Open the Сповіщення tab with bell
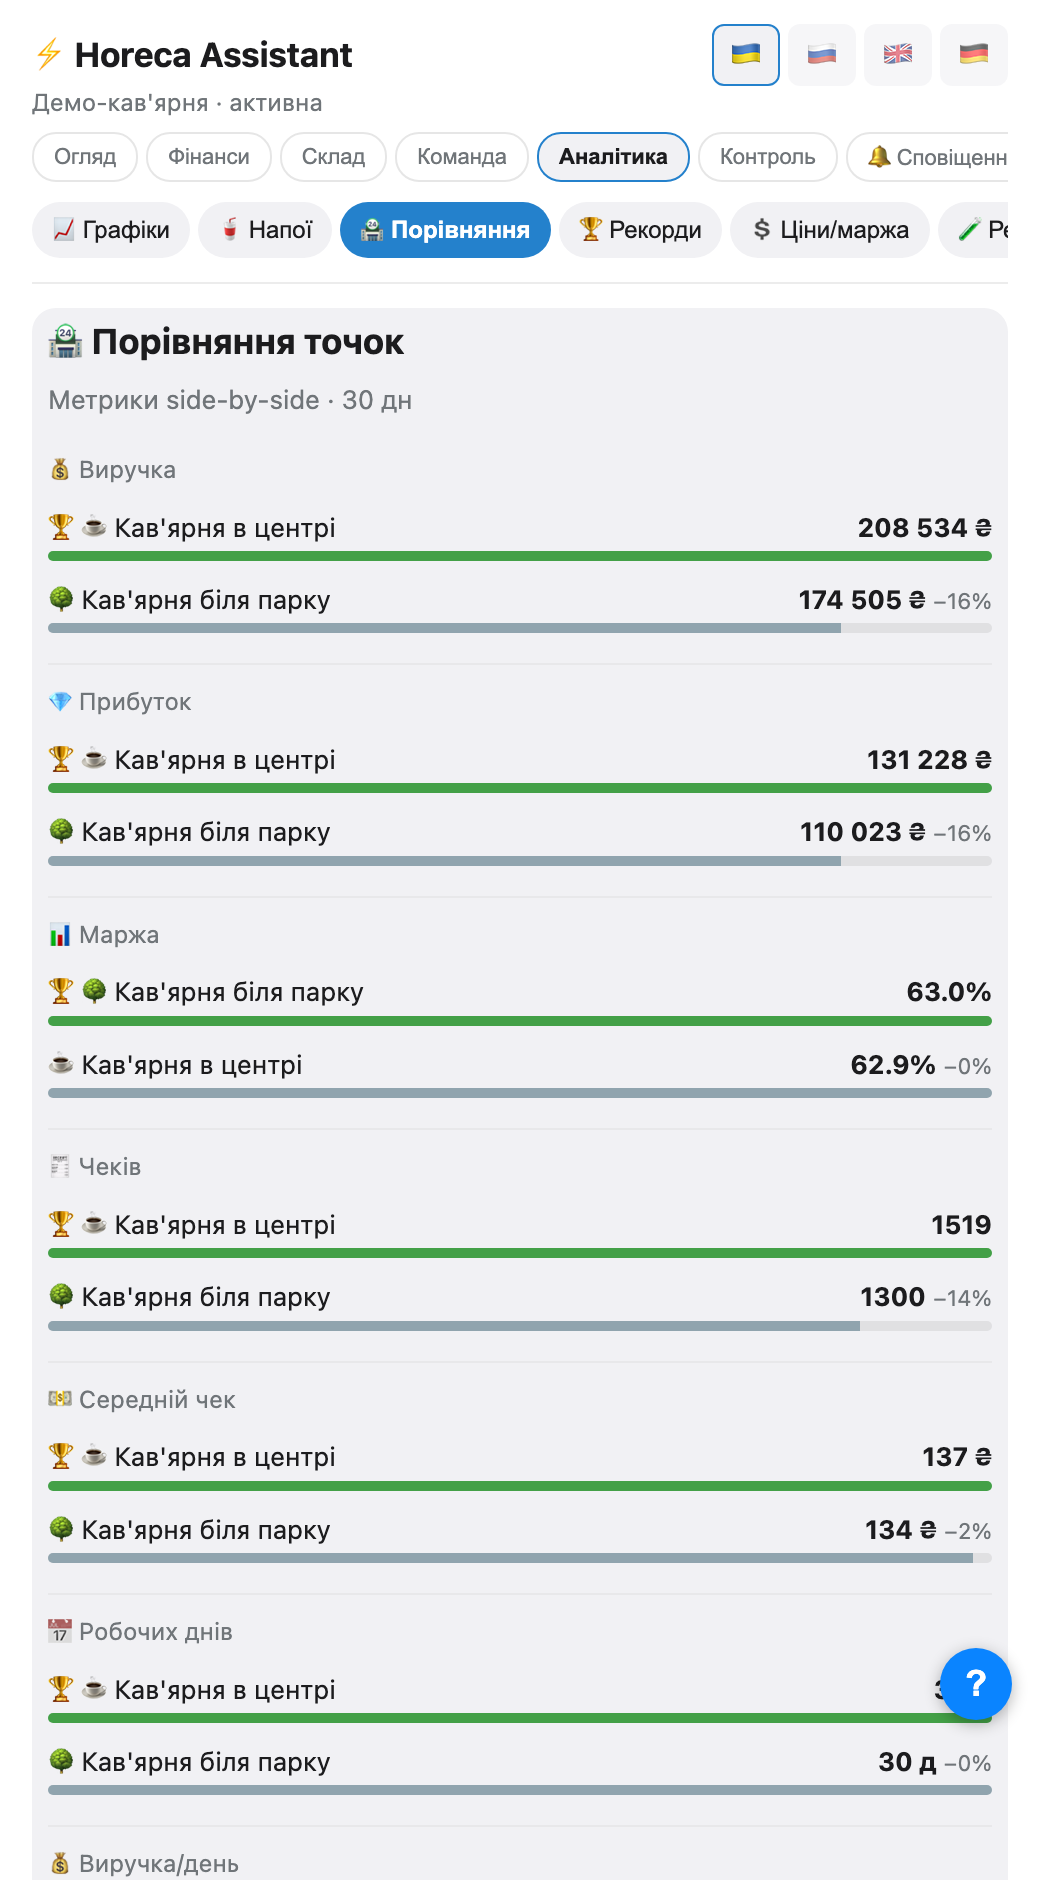The height and width of the screenshot is (1880, 1040). [928, 157]
